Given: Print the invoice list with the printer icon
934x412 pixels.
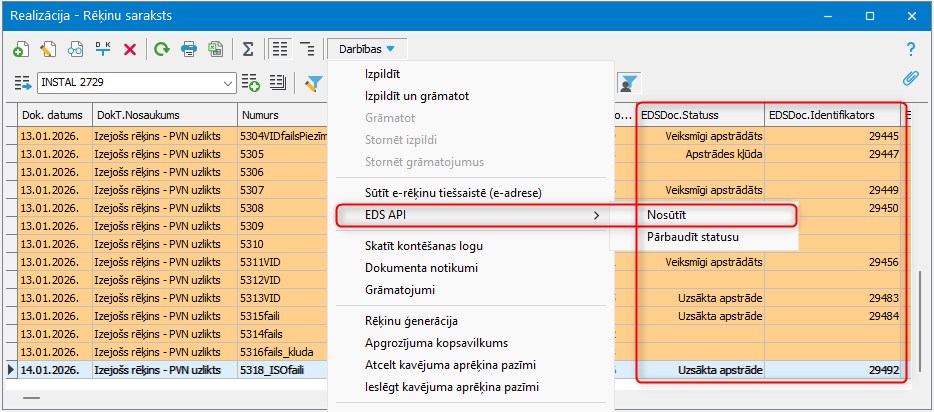Looking at the screenshot, I should 189,49.
